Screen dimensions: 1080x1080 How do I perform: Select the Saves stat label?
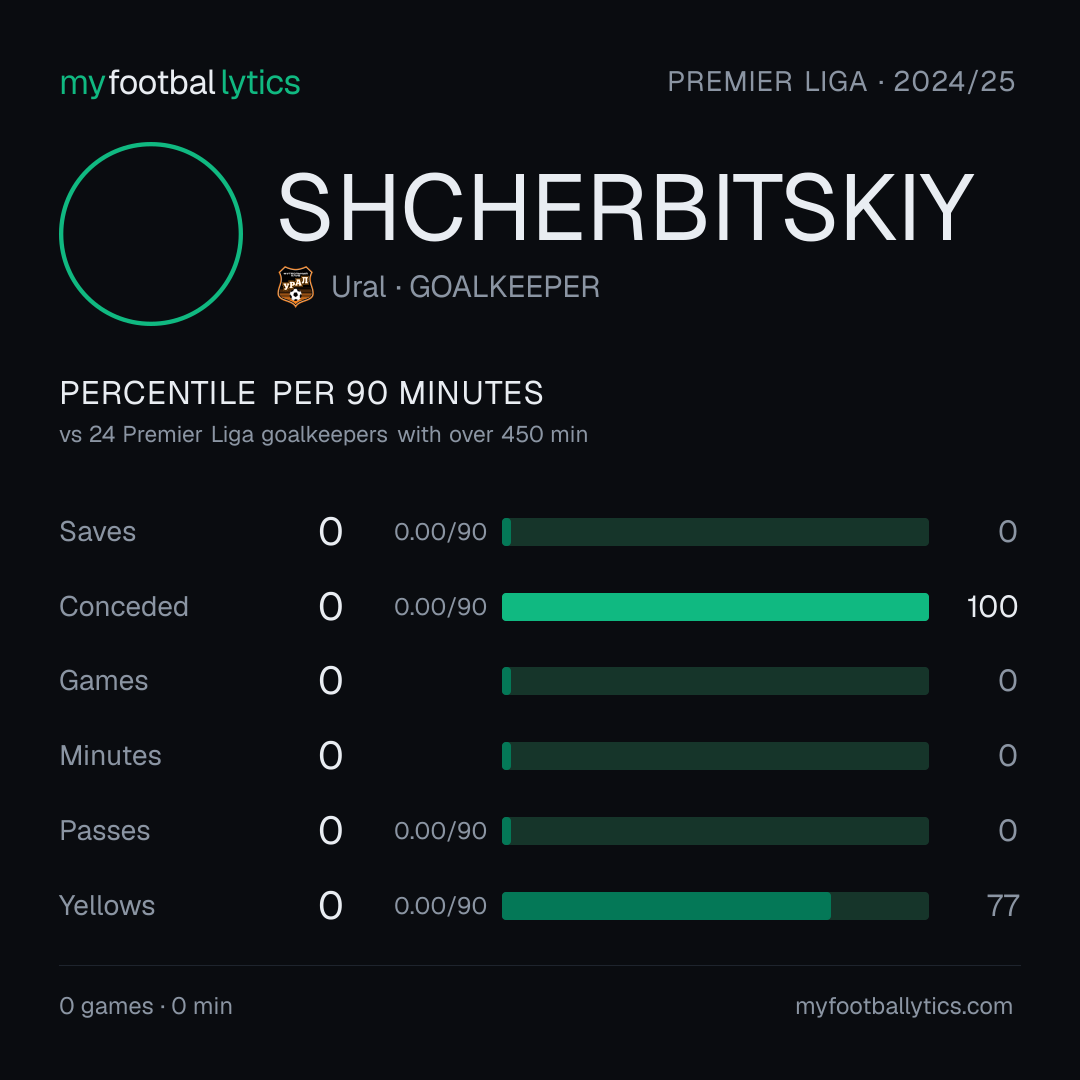98,532
